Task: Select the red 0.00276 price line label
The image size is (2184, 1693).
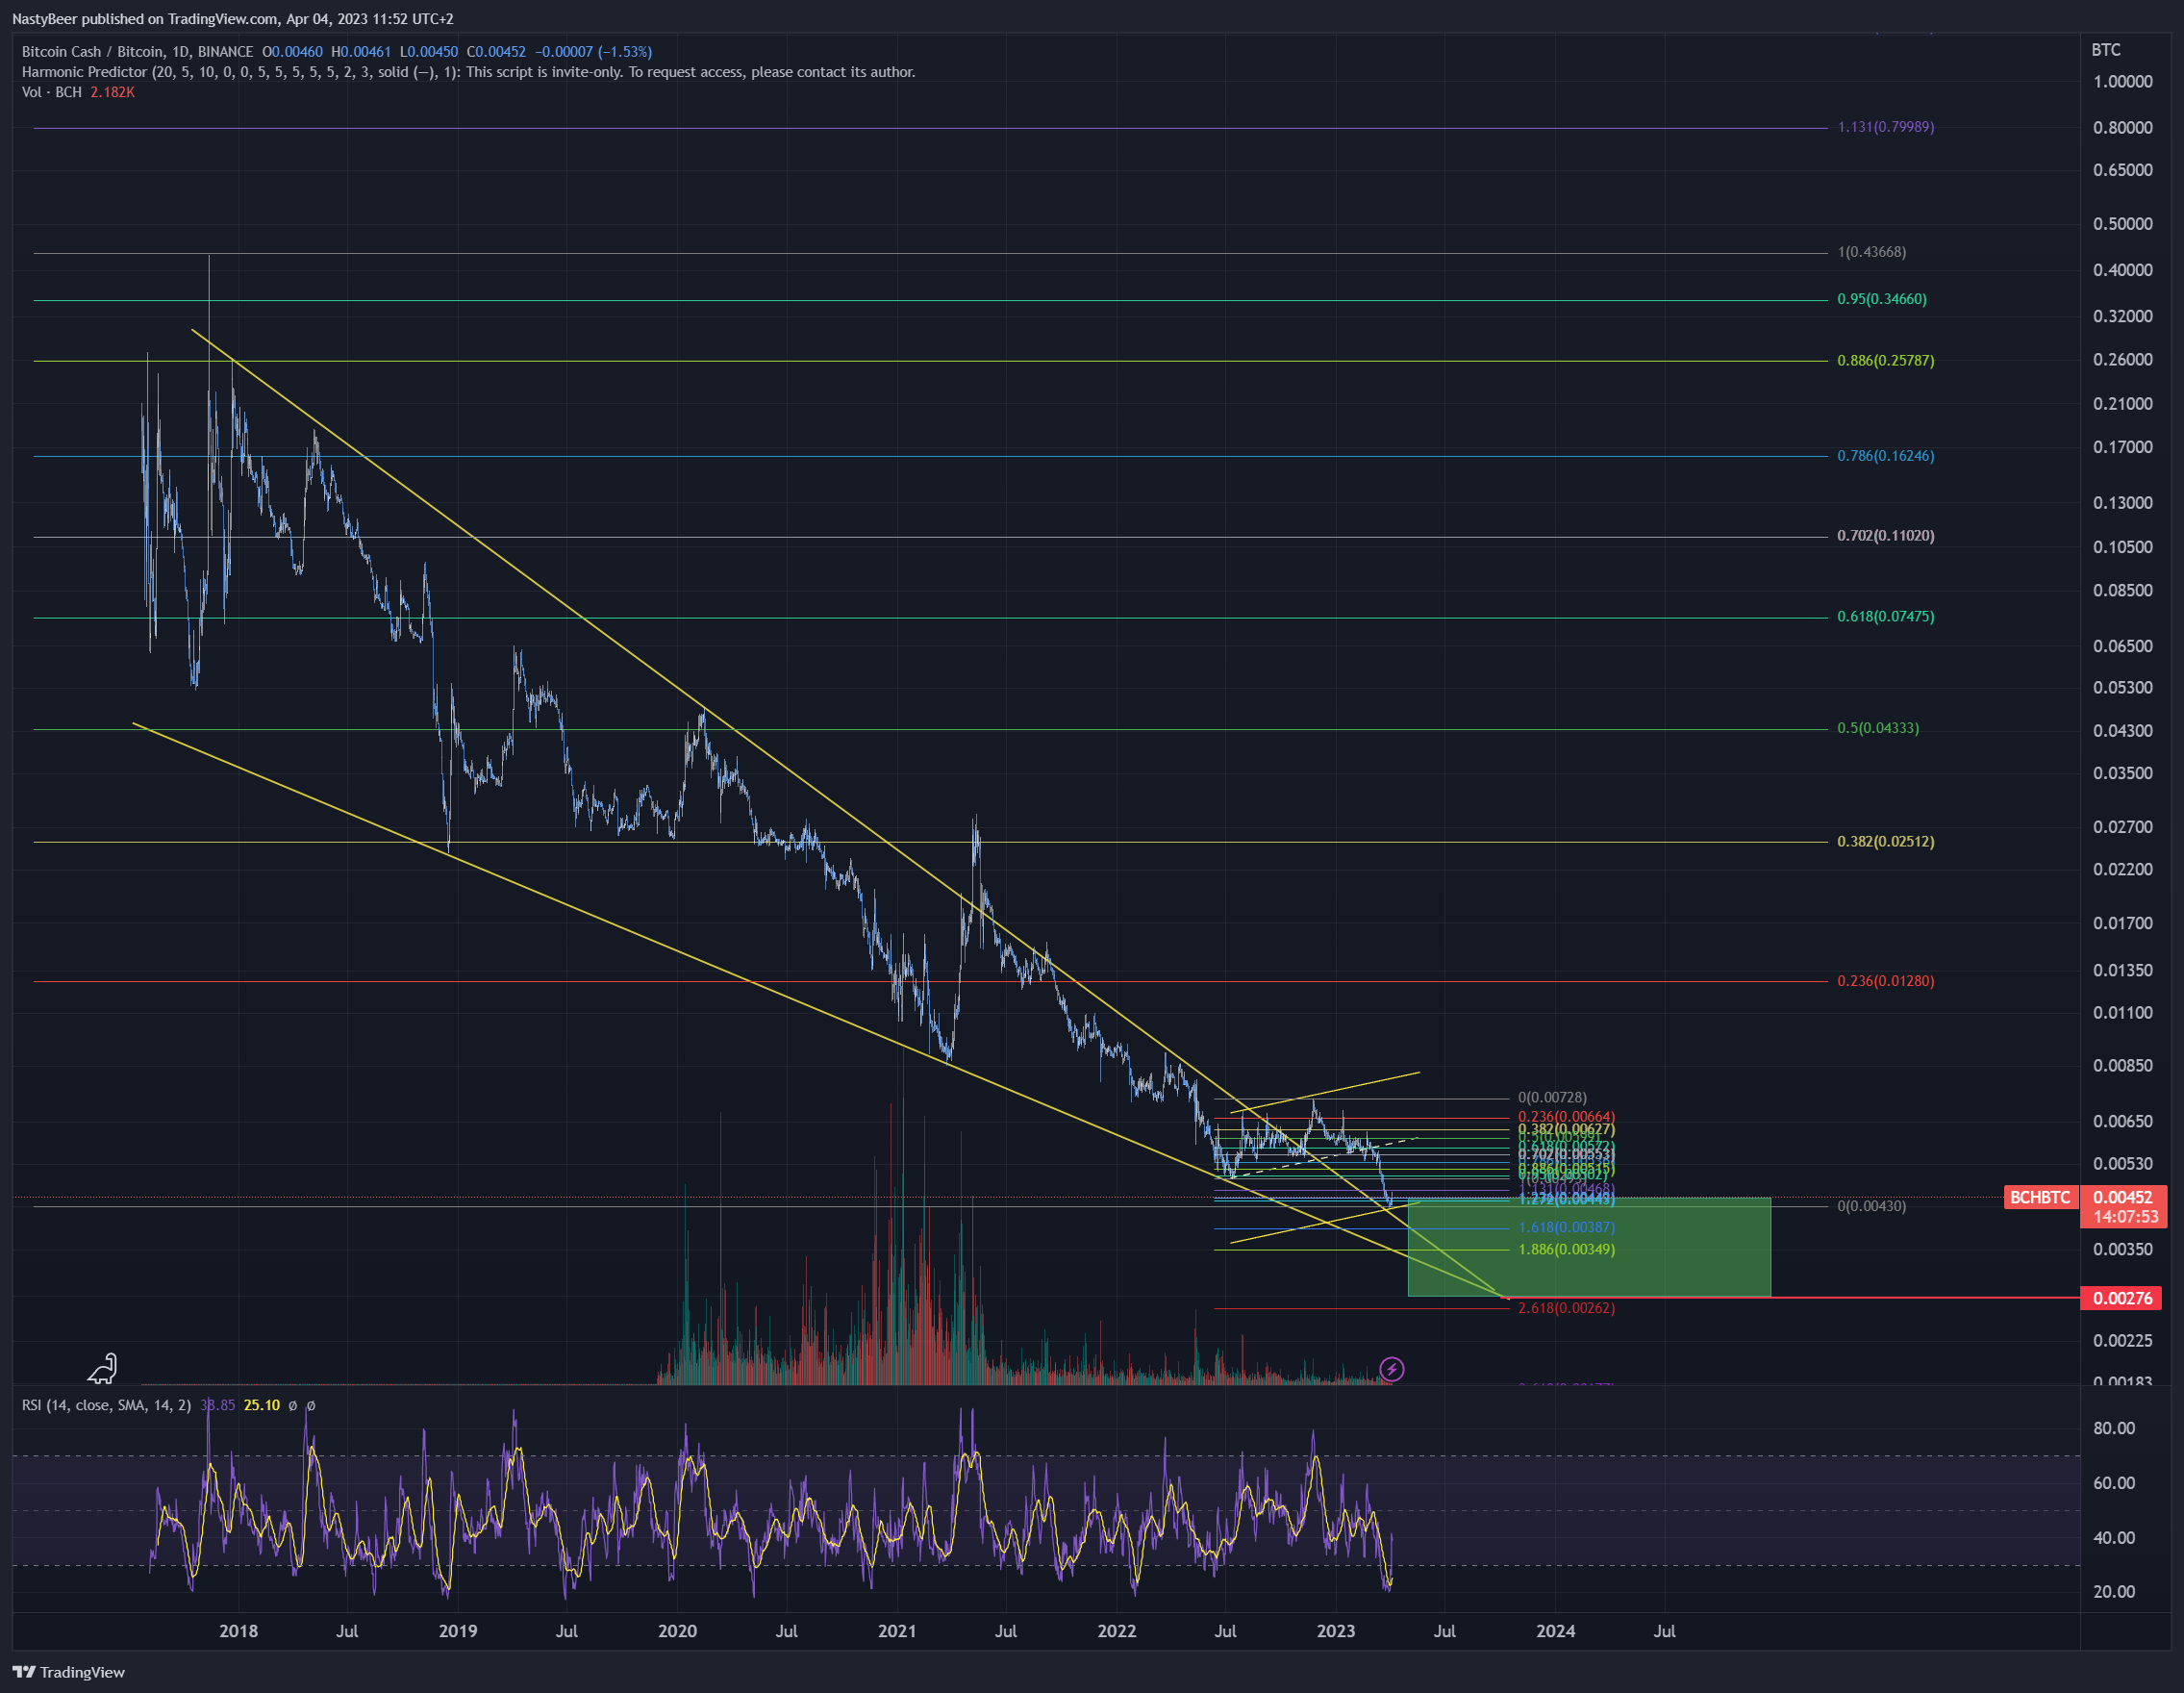Action: [x=2122, y=1298]
